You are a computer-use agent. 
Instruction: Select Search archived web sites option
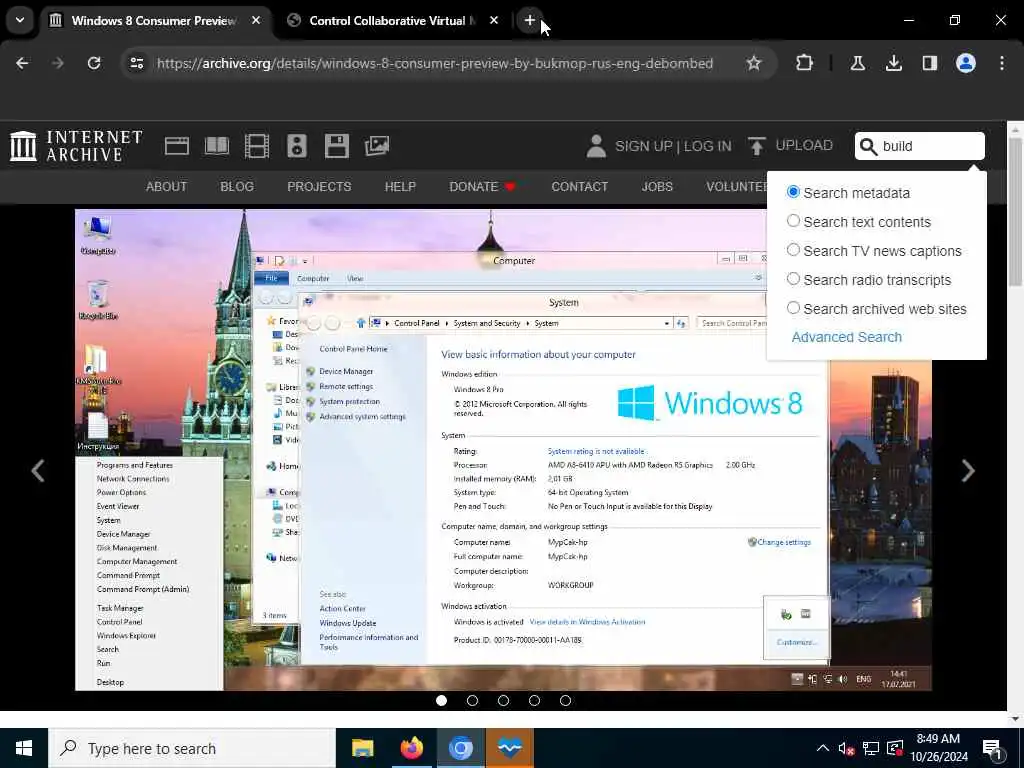coord(793,308)
